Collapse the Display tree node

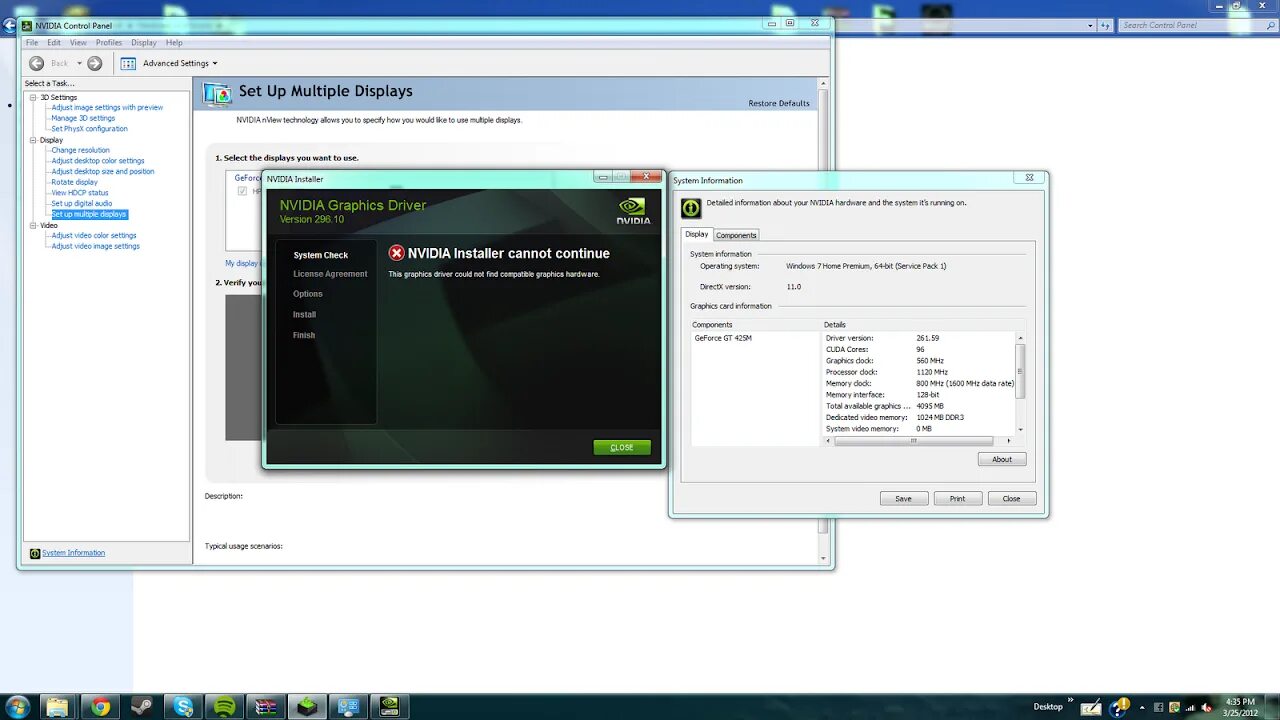point(33,140)
